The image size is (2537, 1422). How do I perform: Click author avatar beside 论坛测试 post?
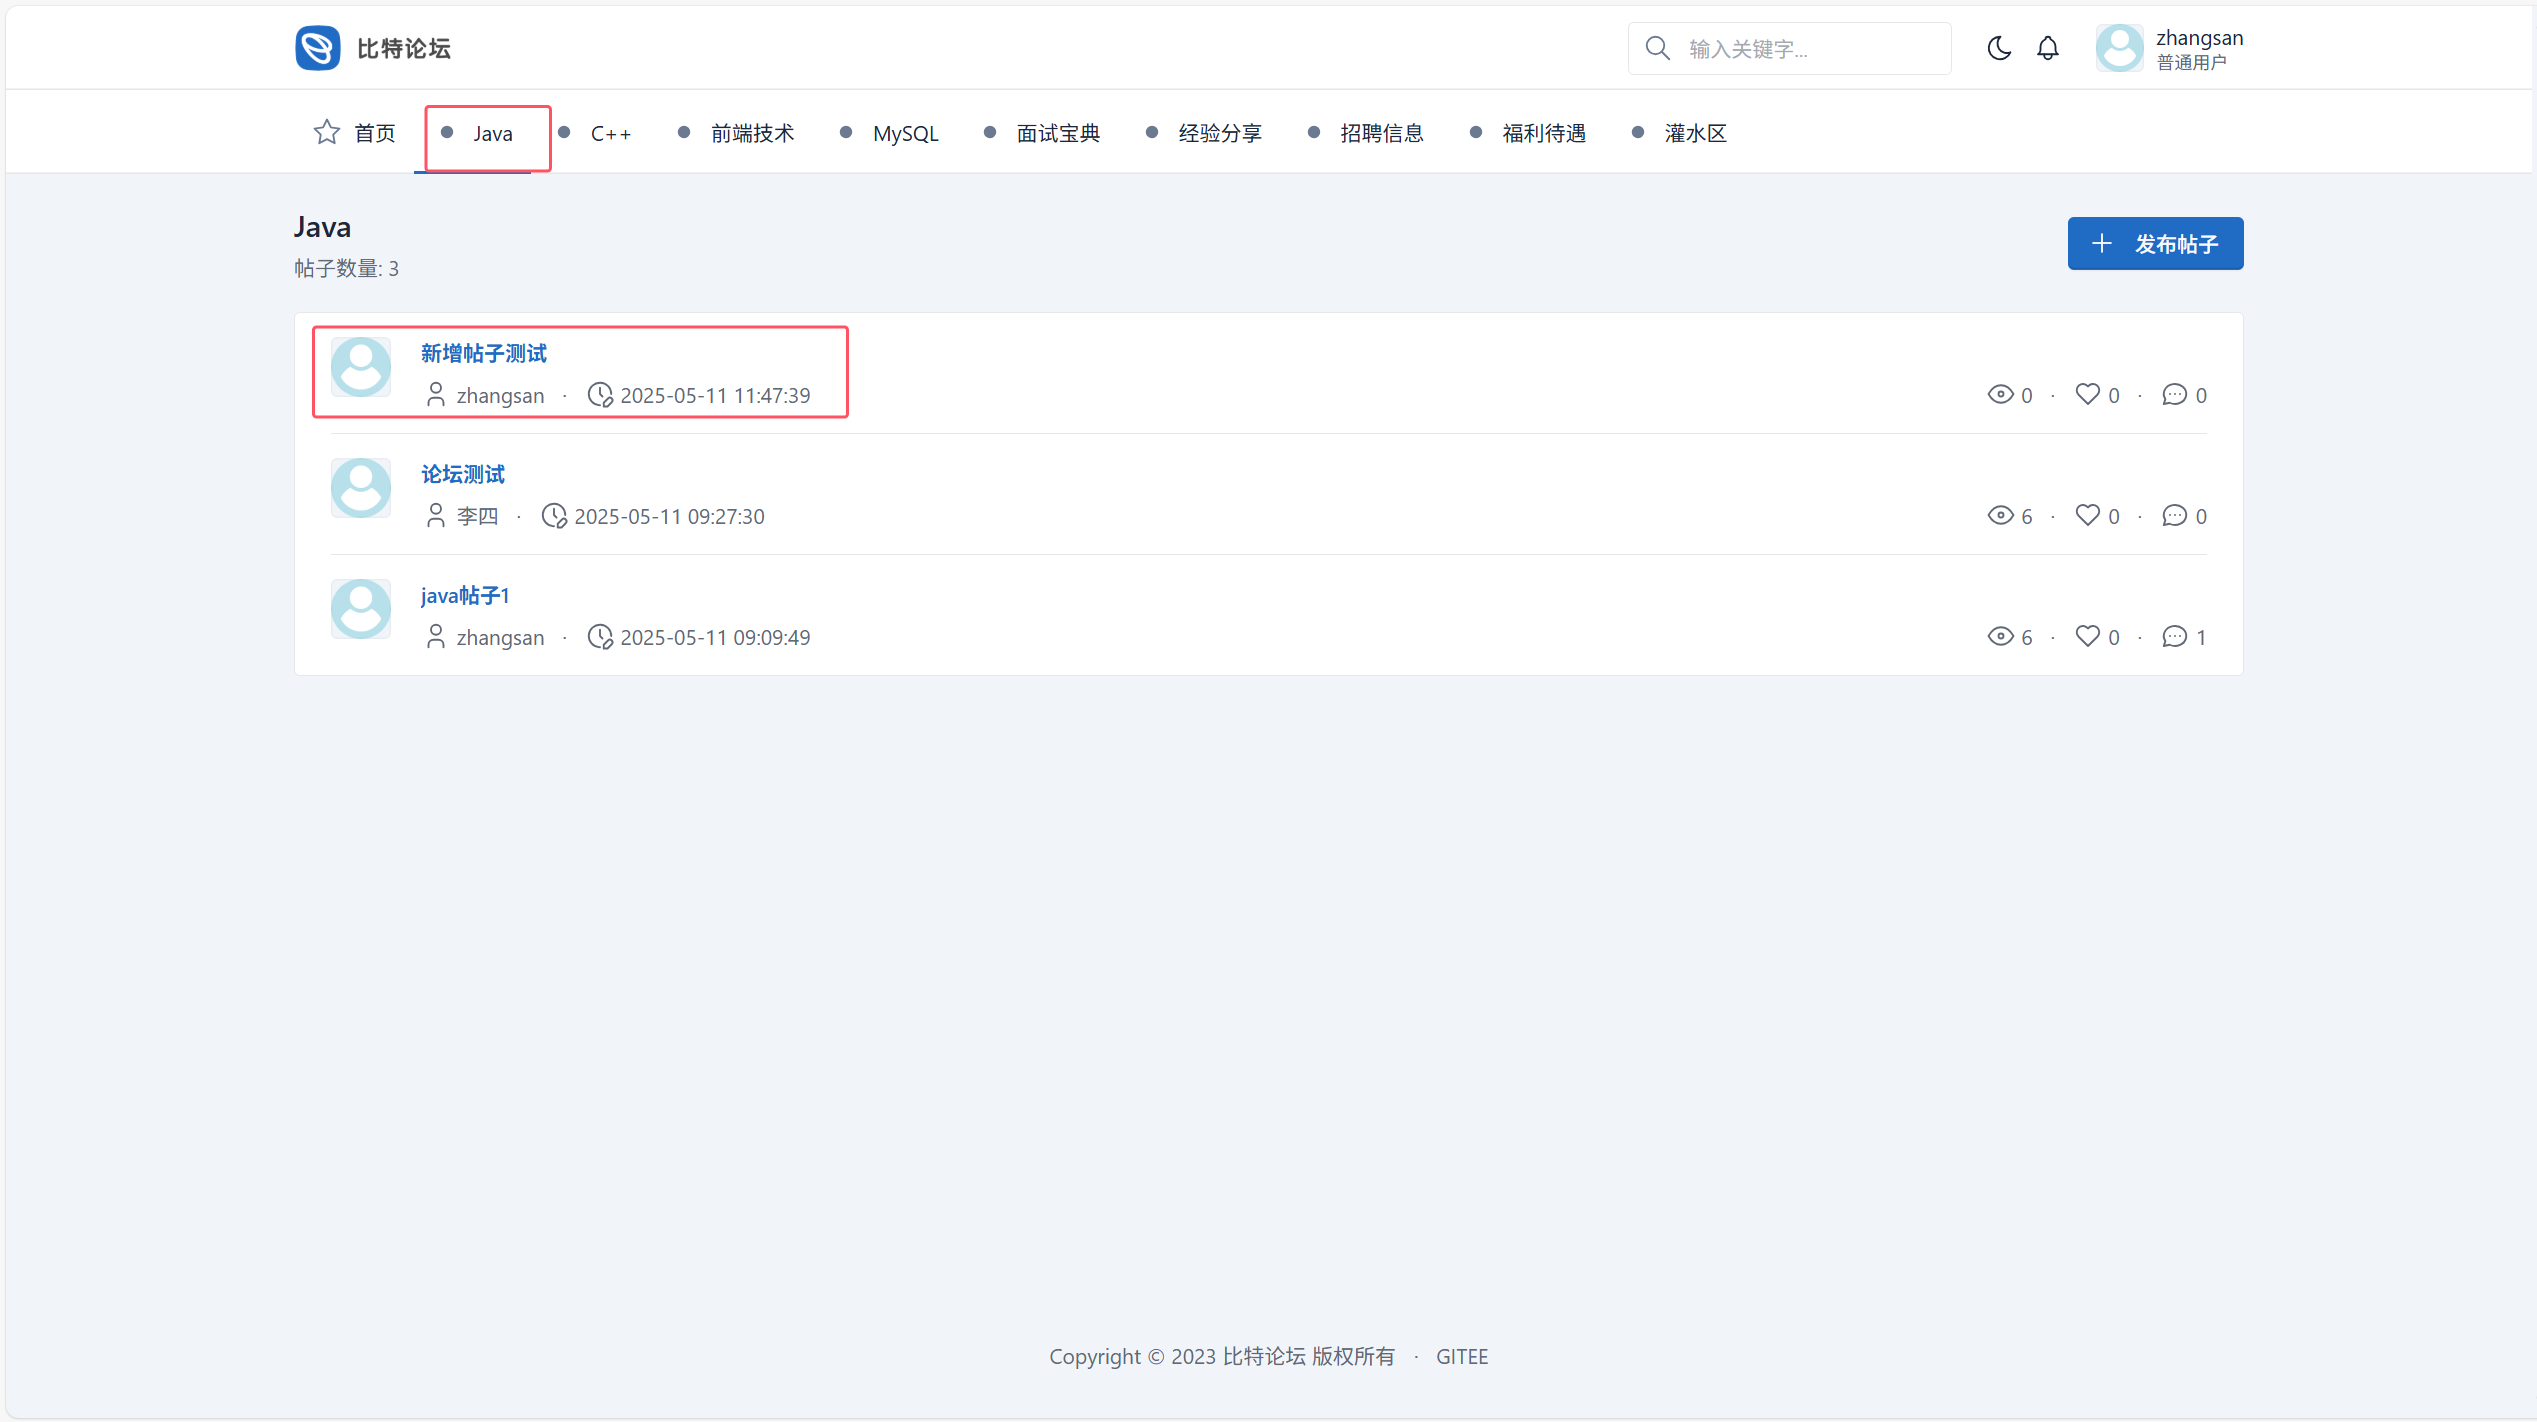coord(361,488)
